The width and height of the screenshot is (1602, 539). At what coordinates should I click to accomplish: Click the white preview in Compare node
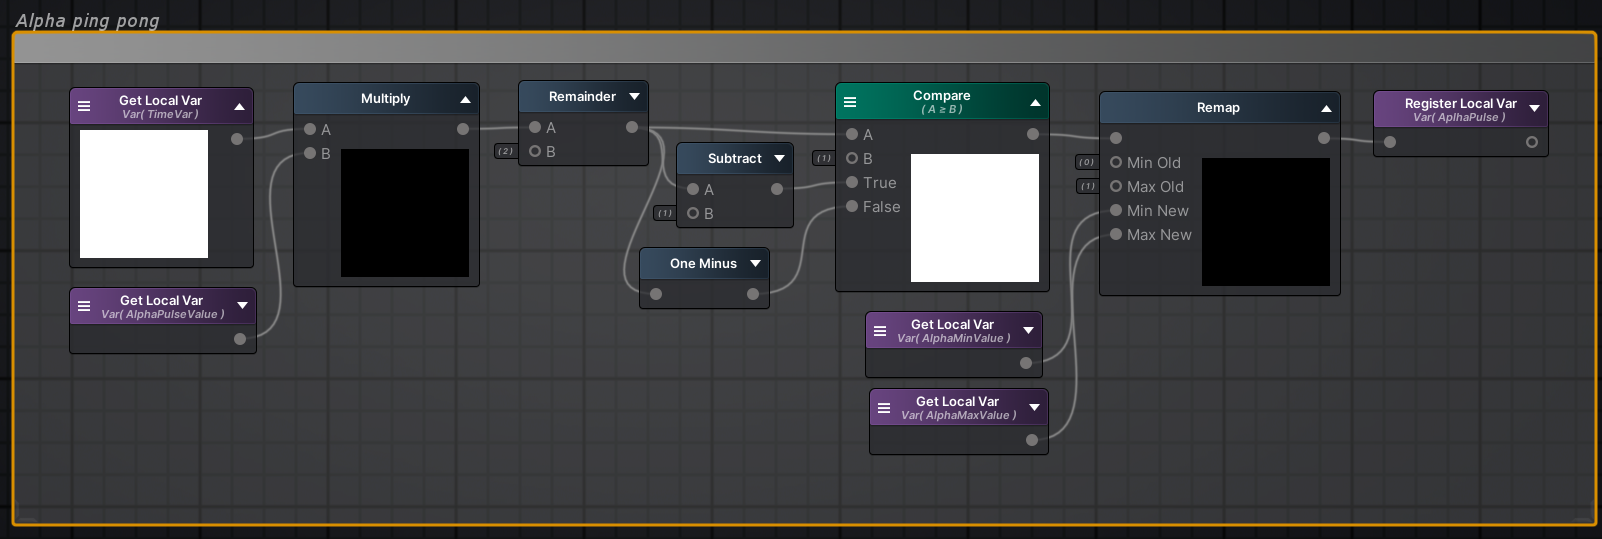pos(974,218)
